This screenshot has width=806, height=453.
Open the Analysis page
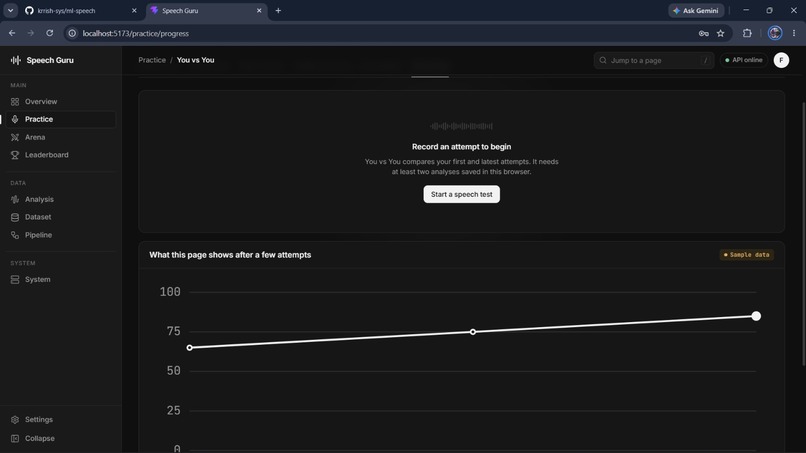[61, 200]
